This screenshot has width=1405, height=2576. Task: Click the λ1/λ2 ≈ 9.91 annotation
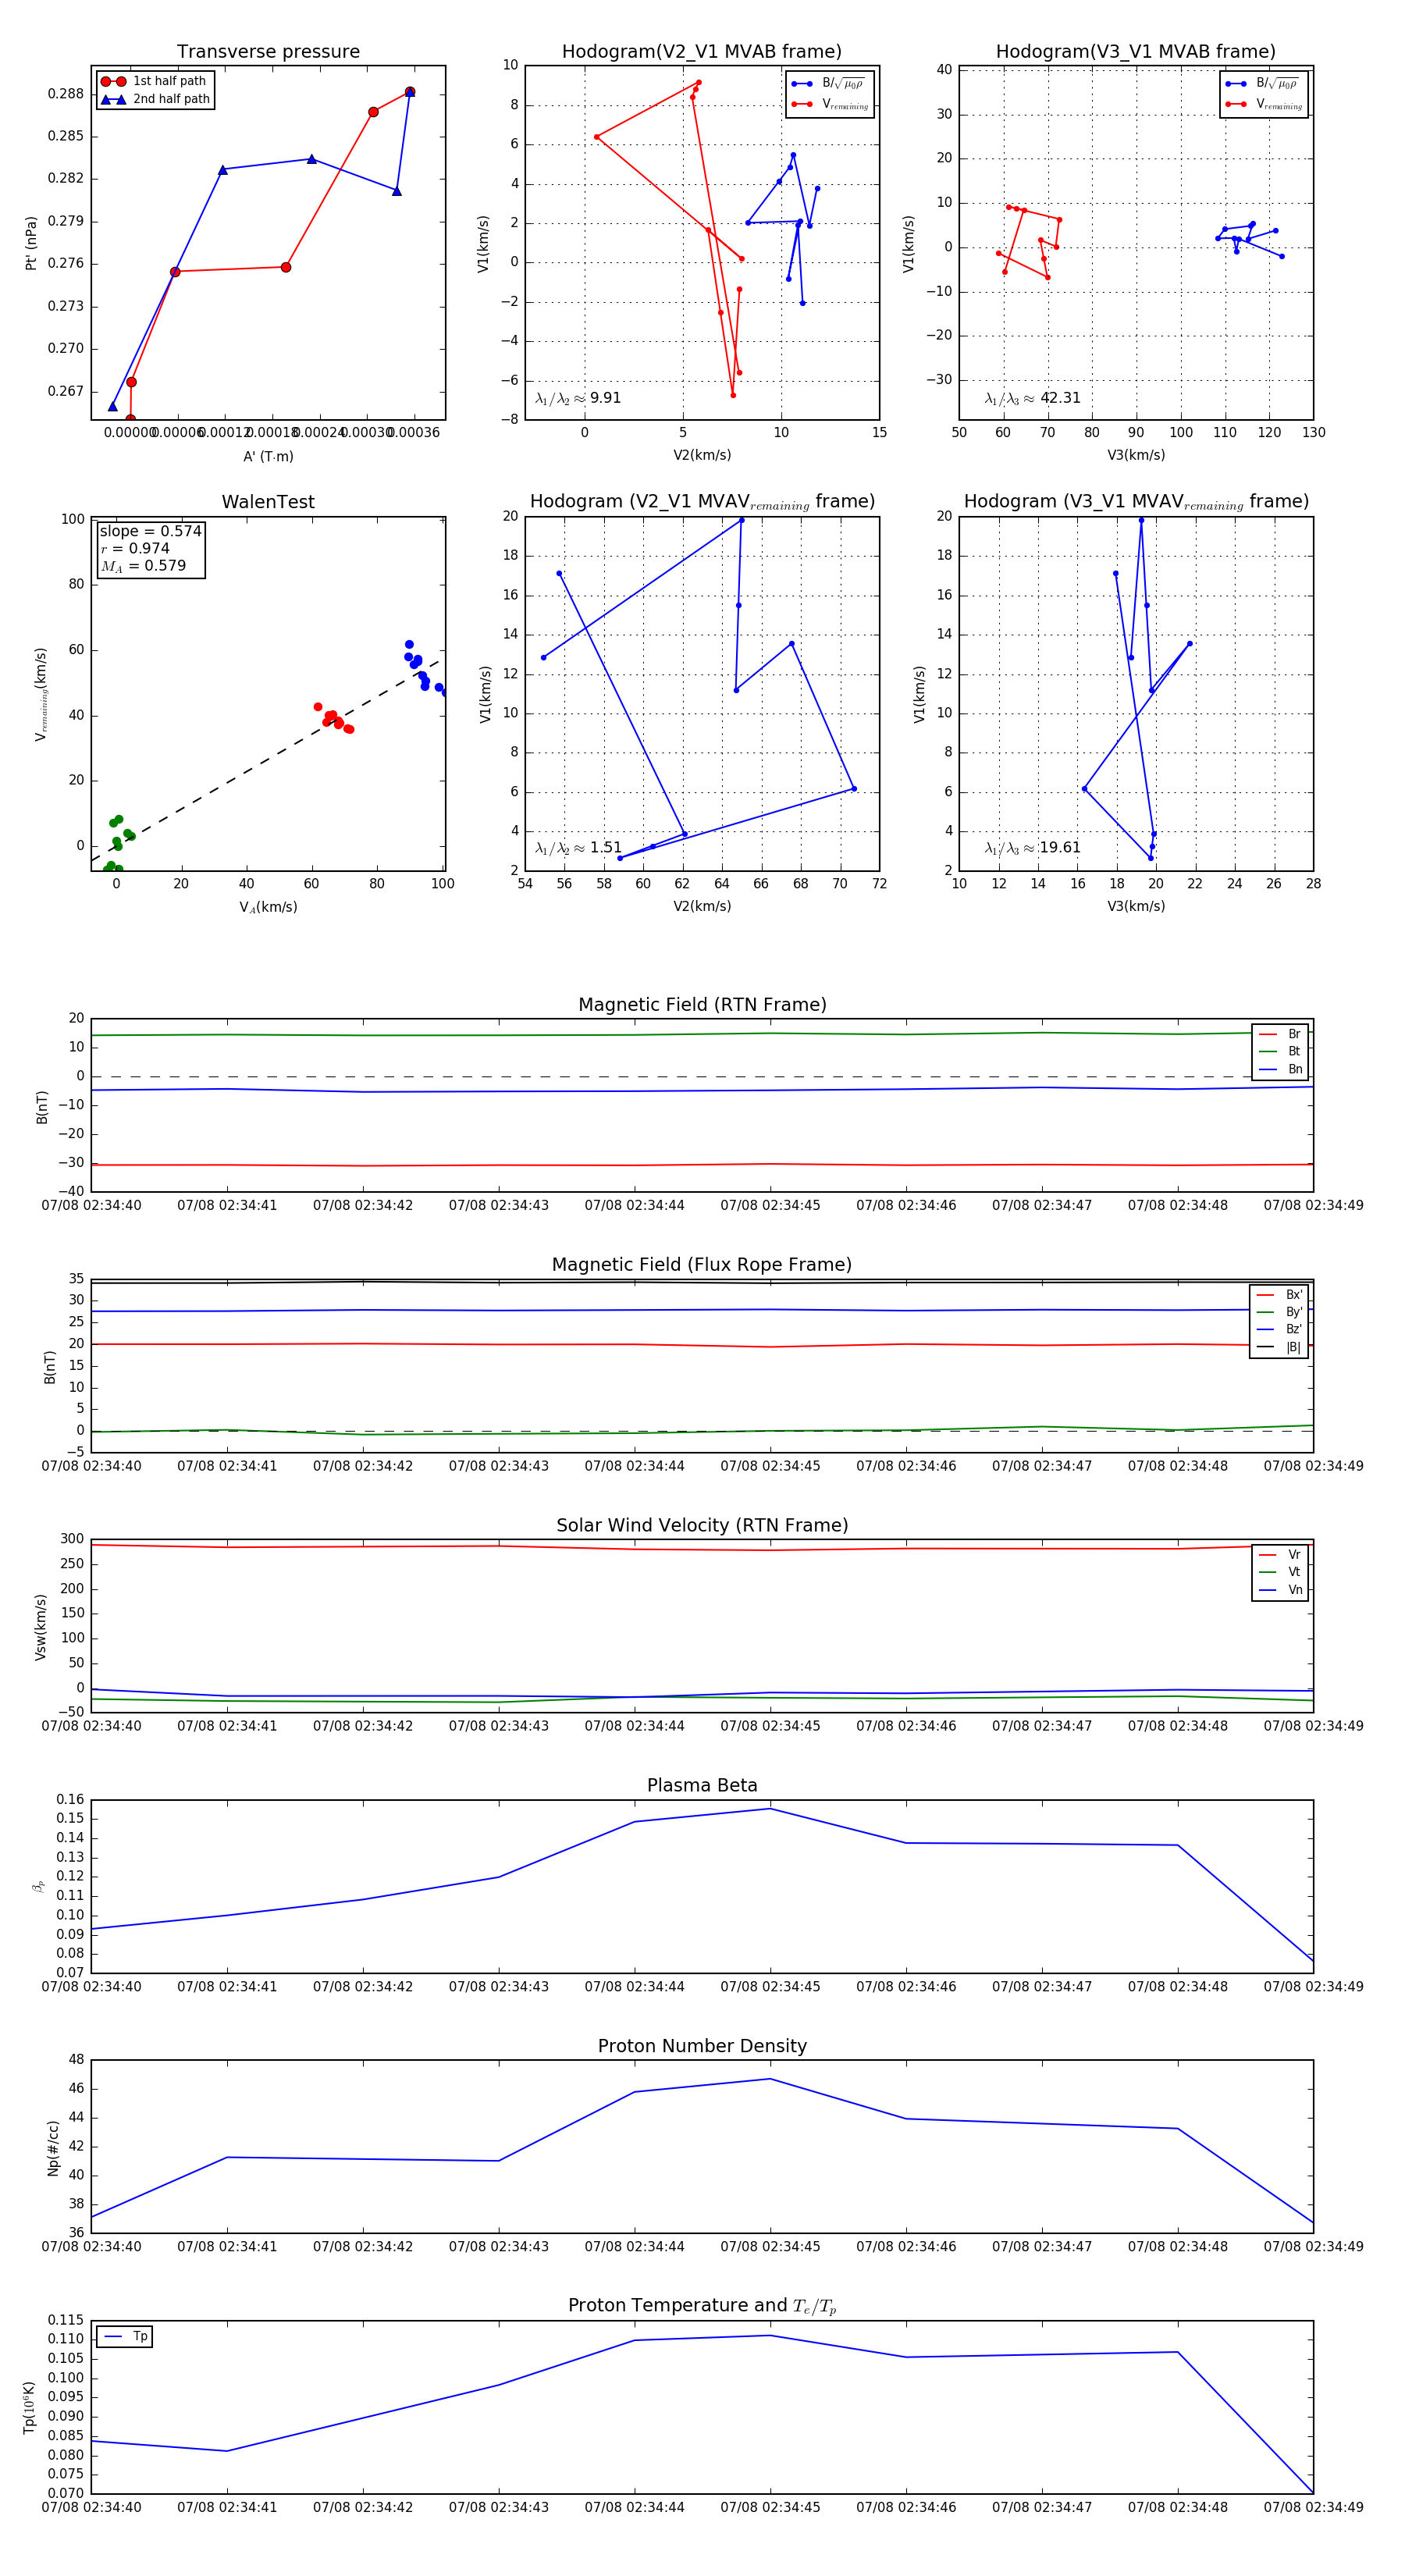pos(578,398)
